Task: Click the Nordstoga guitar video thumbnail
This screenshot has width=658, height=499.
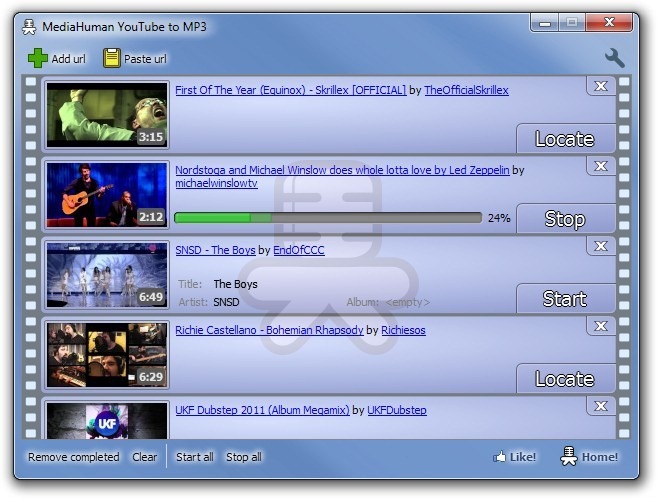Action: (107, 195)
